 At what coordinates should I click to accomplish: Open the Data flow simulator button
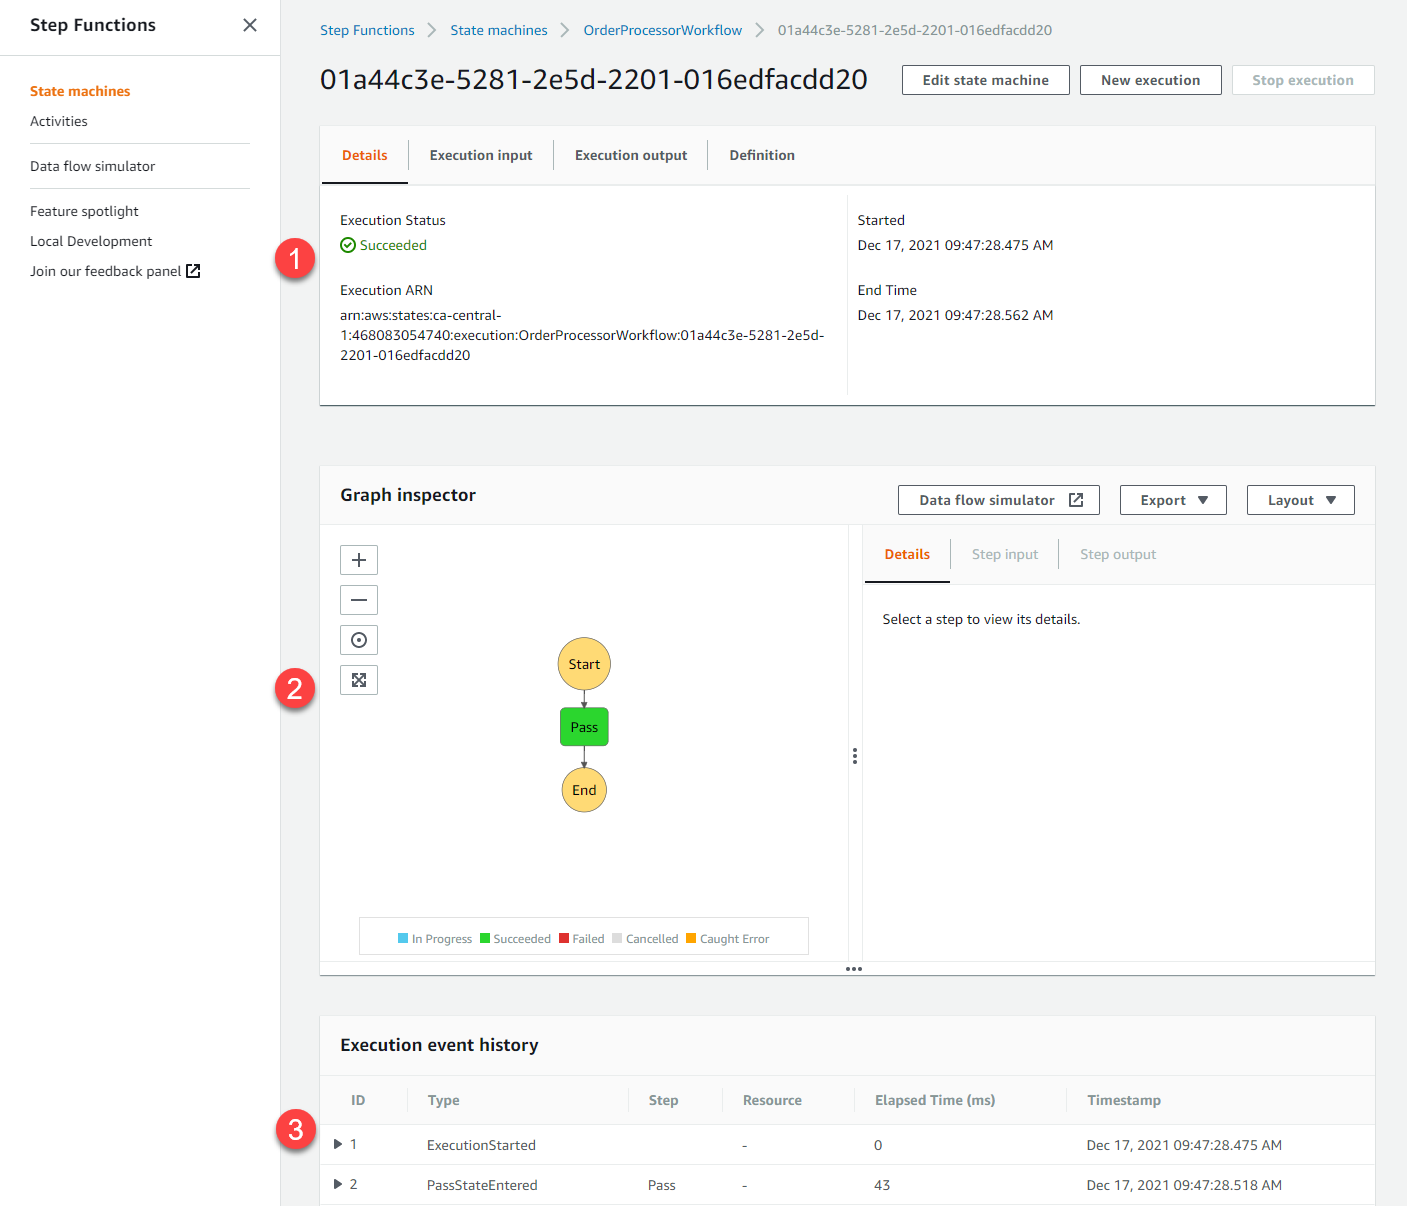pos(999,500)
